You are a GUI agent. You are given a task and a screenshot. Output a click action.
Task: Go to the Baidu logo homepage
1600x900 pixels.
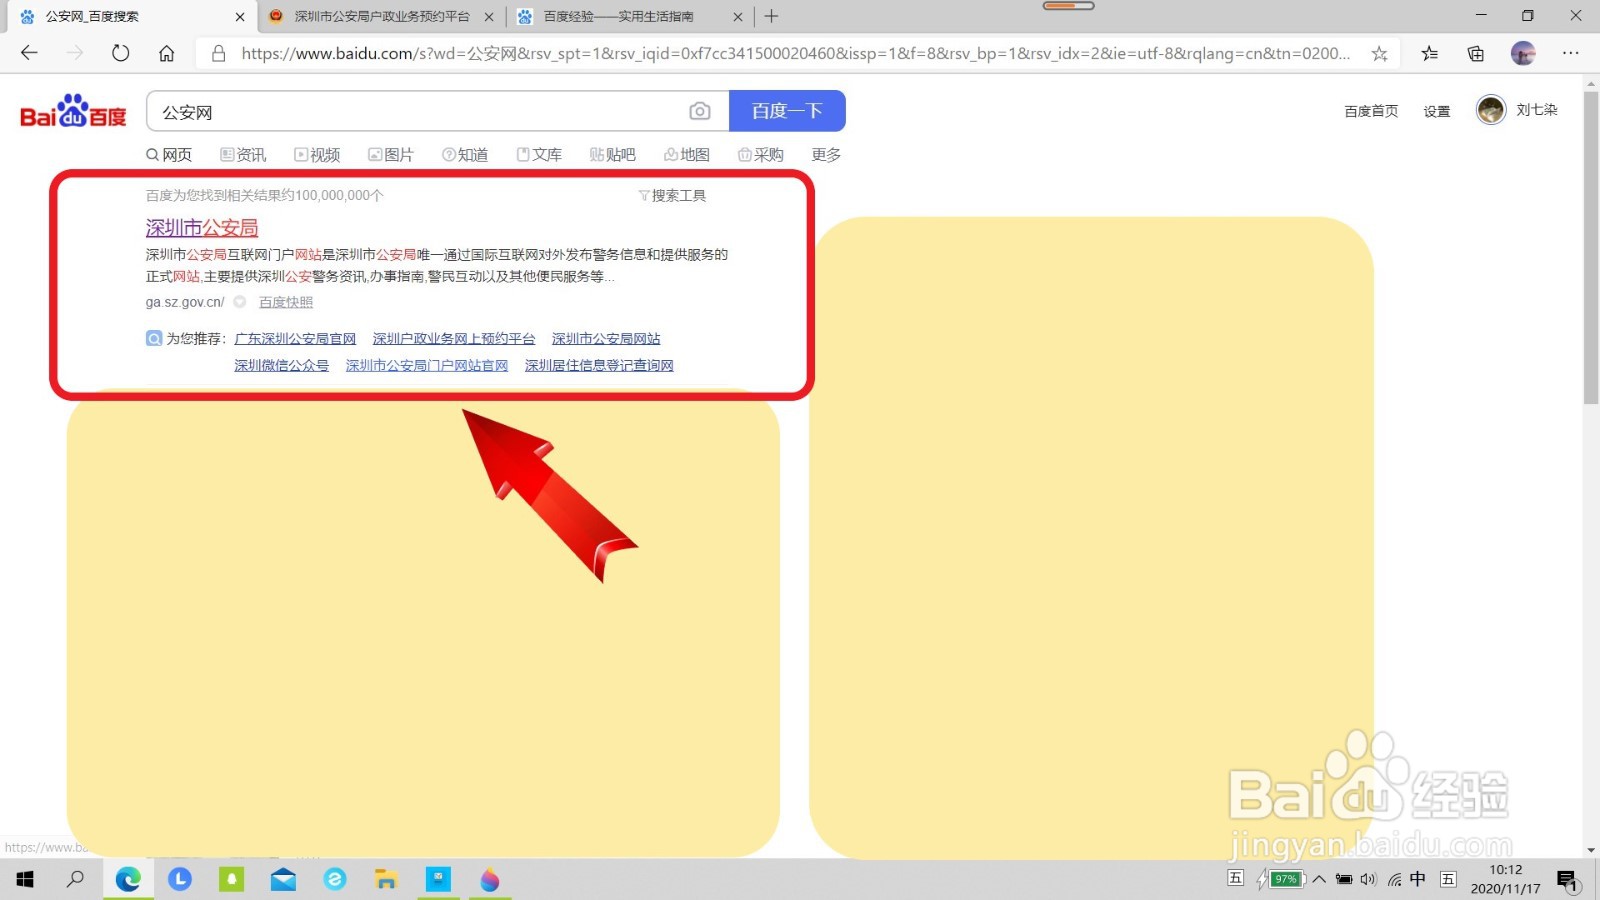click(x=73, y=111)
